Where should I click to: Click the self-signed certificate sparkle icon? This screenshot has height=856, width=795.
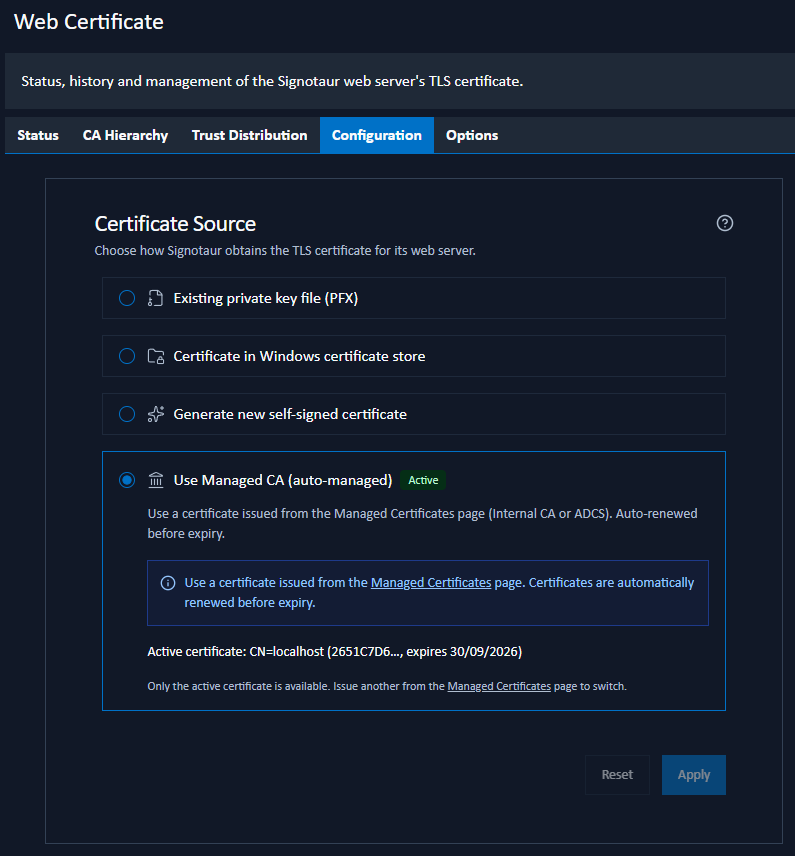tap(156, 414)
